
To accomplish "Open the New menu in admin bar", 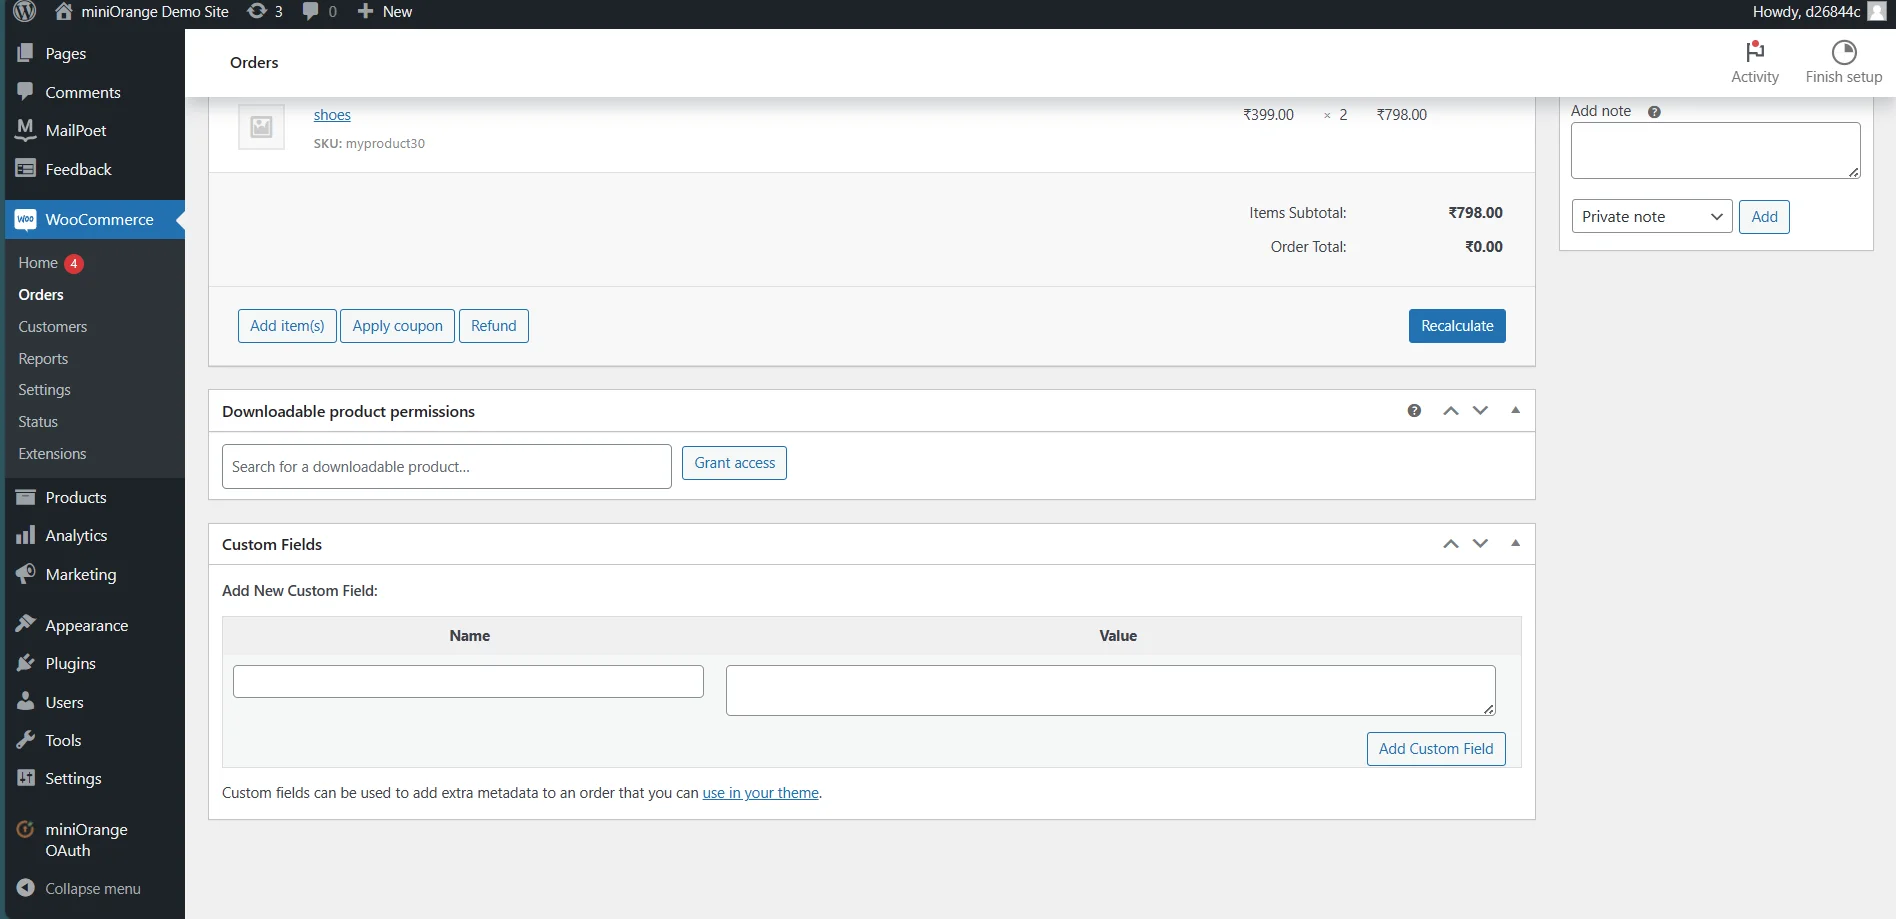I will click(384, 11).
